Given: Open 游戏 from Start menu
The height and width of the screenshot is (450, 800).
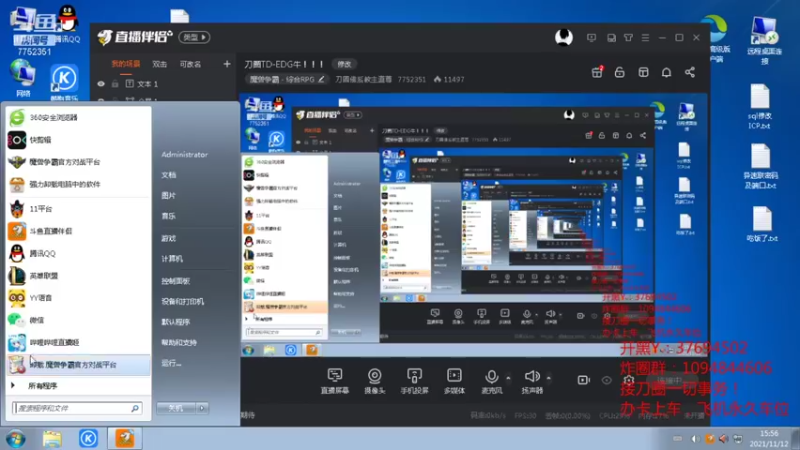Looking at the screenshot, I should click(169, 238).
